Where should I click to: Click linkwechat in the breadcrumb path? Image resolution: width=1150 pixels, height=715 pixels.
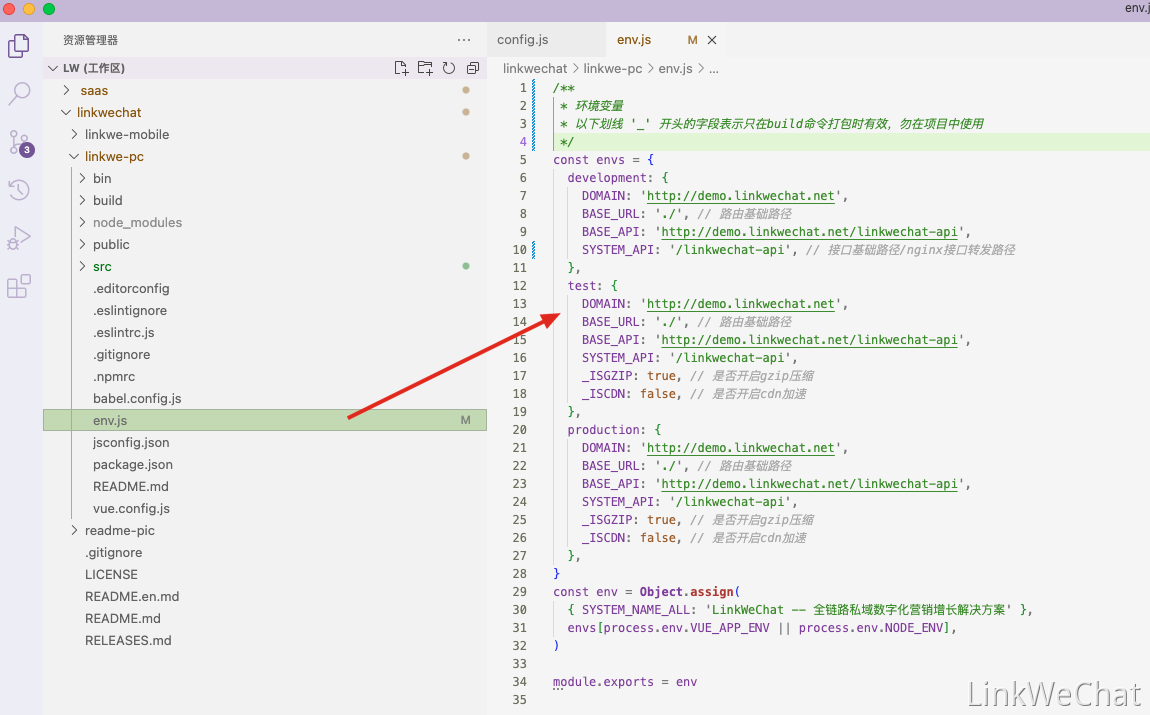[x=535, y=68]
